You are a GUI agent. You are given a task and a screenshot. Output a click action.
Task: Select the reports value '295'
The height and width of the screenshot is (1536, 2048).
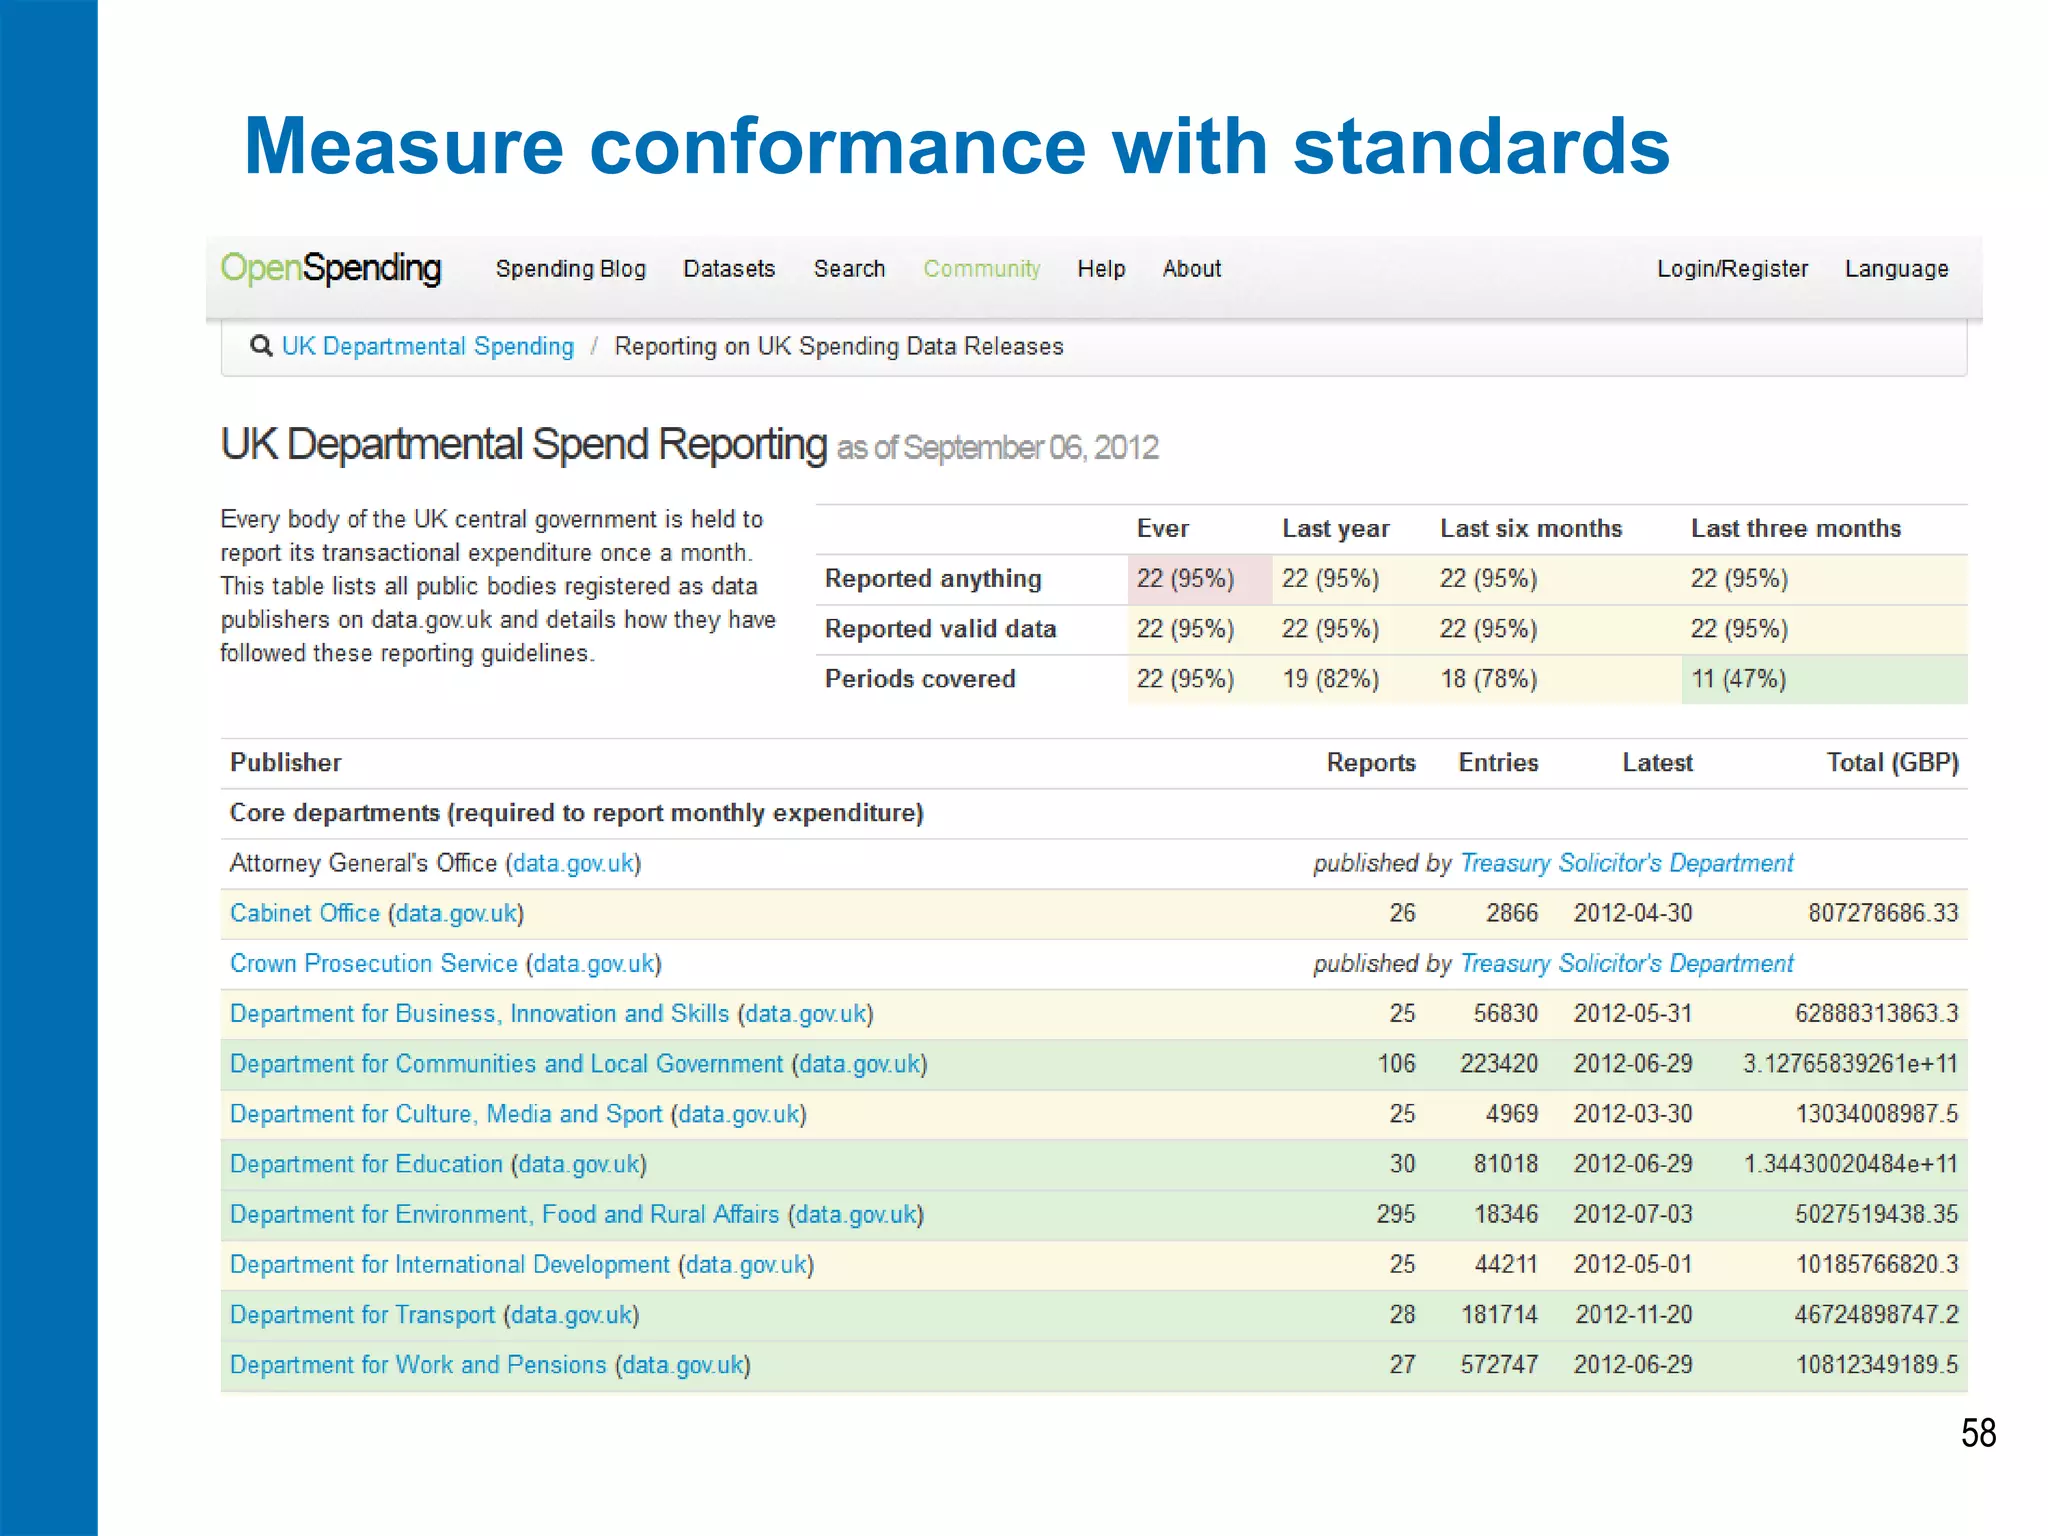click(1396, 1214)
